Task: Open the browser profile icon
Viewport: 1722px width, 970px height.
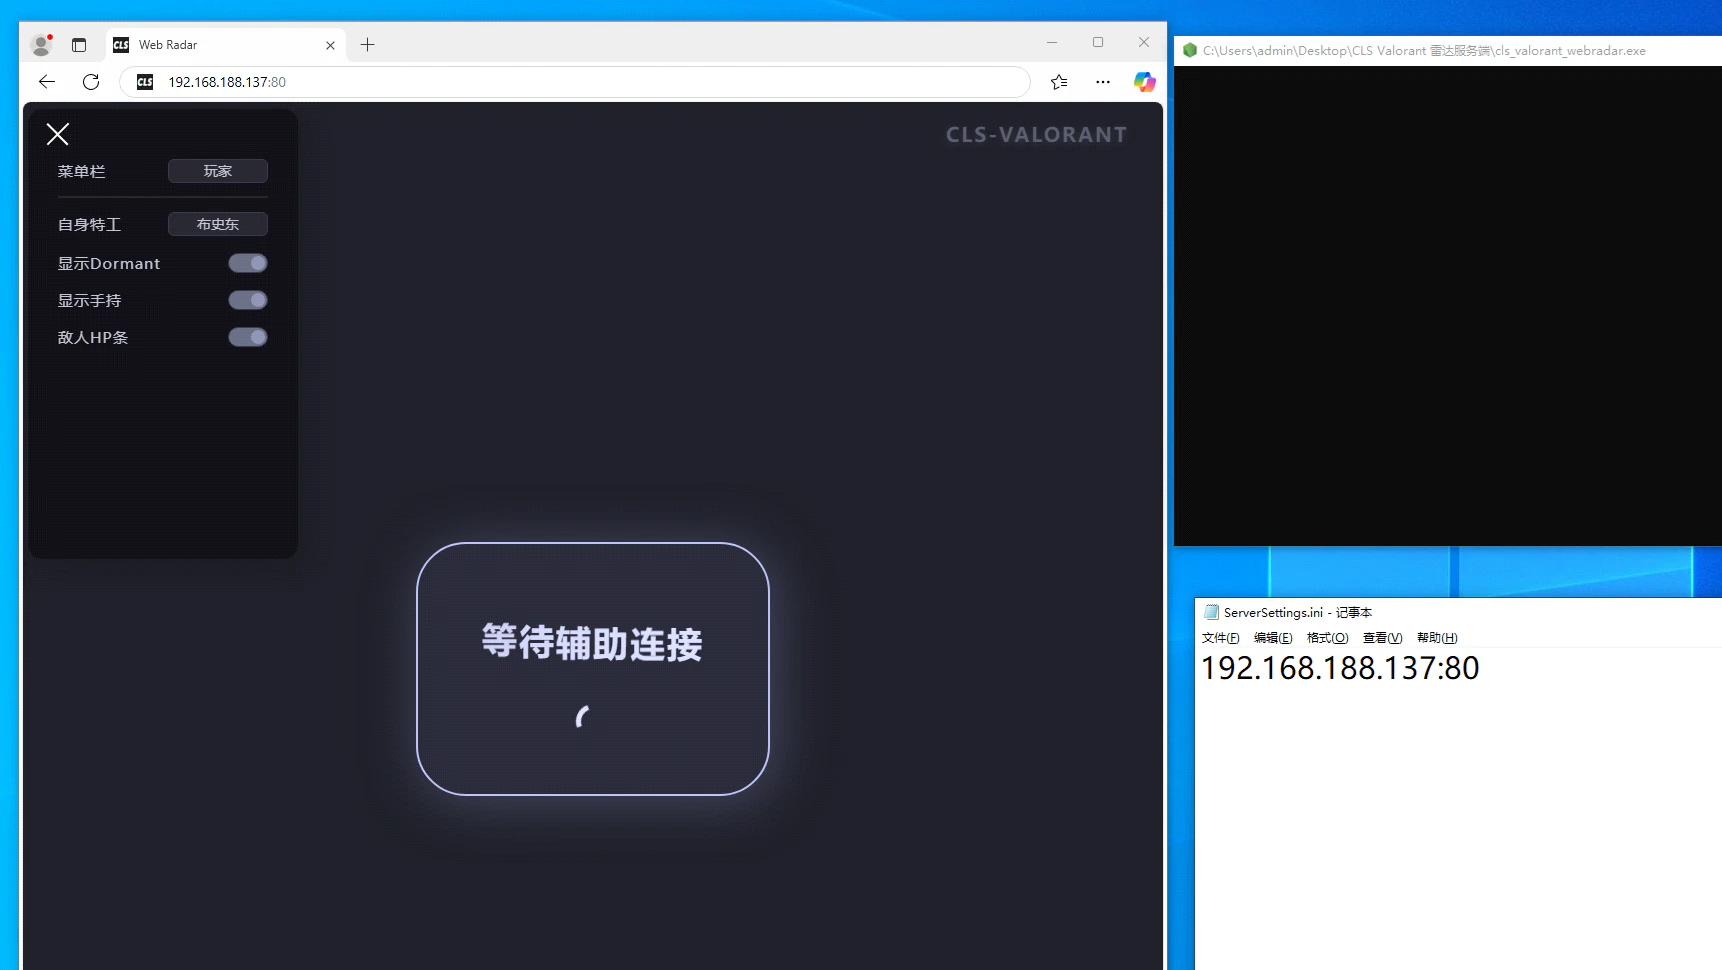Action: coord(41,45)
